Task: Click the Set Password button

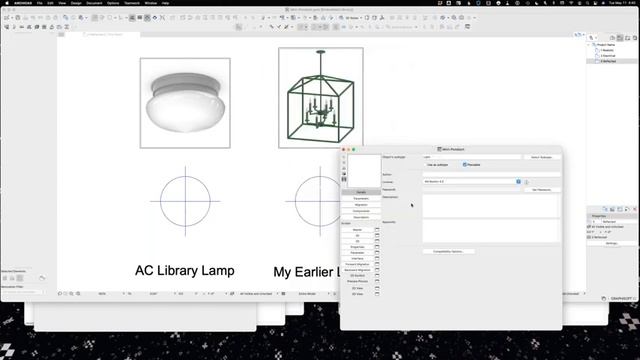Action: click(542, 190)
